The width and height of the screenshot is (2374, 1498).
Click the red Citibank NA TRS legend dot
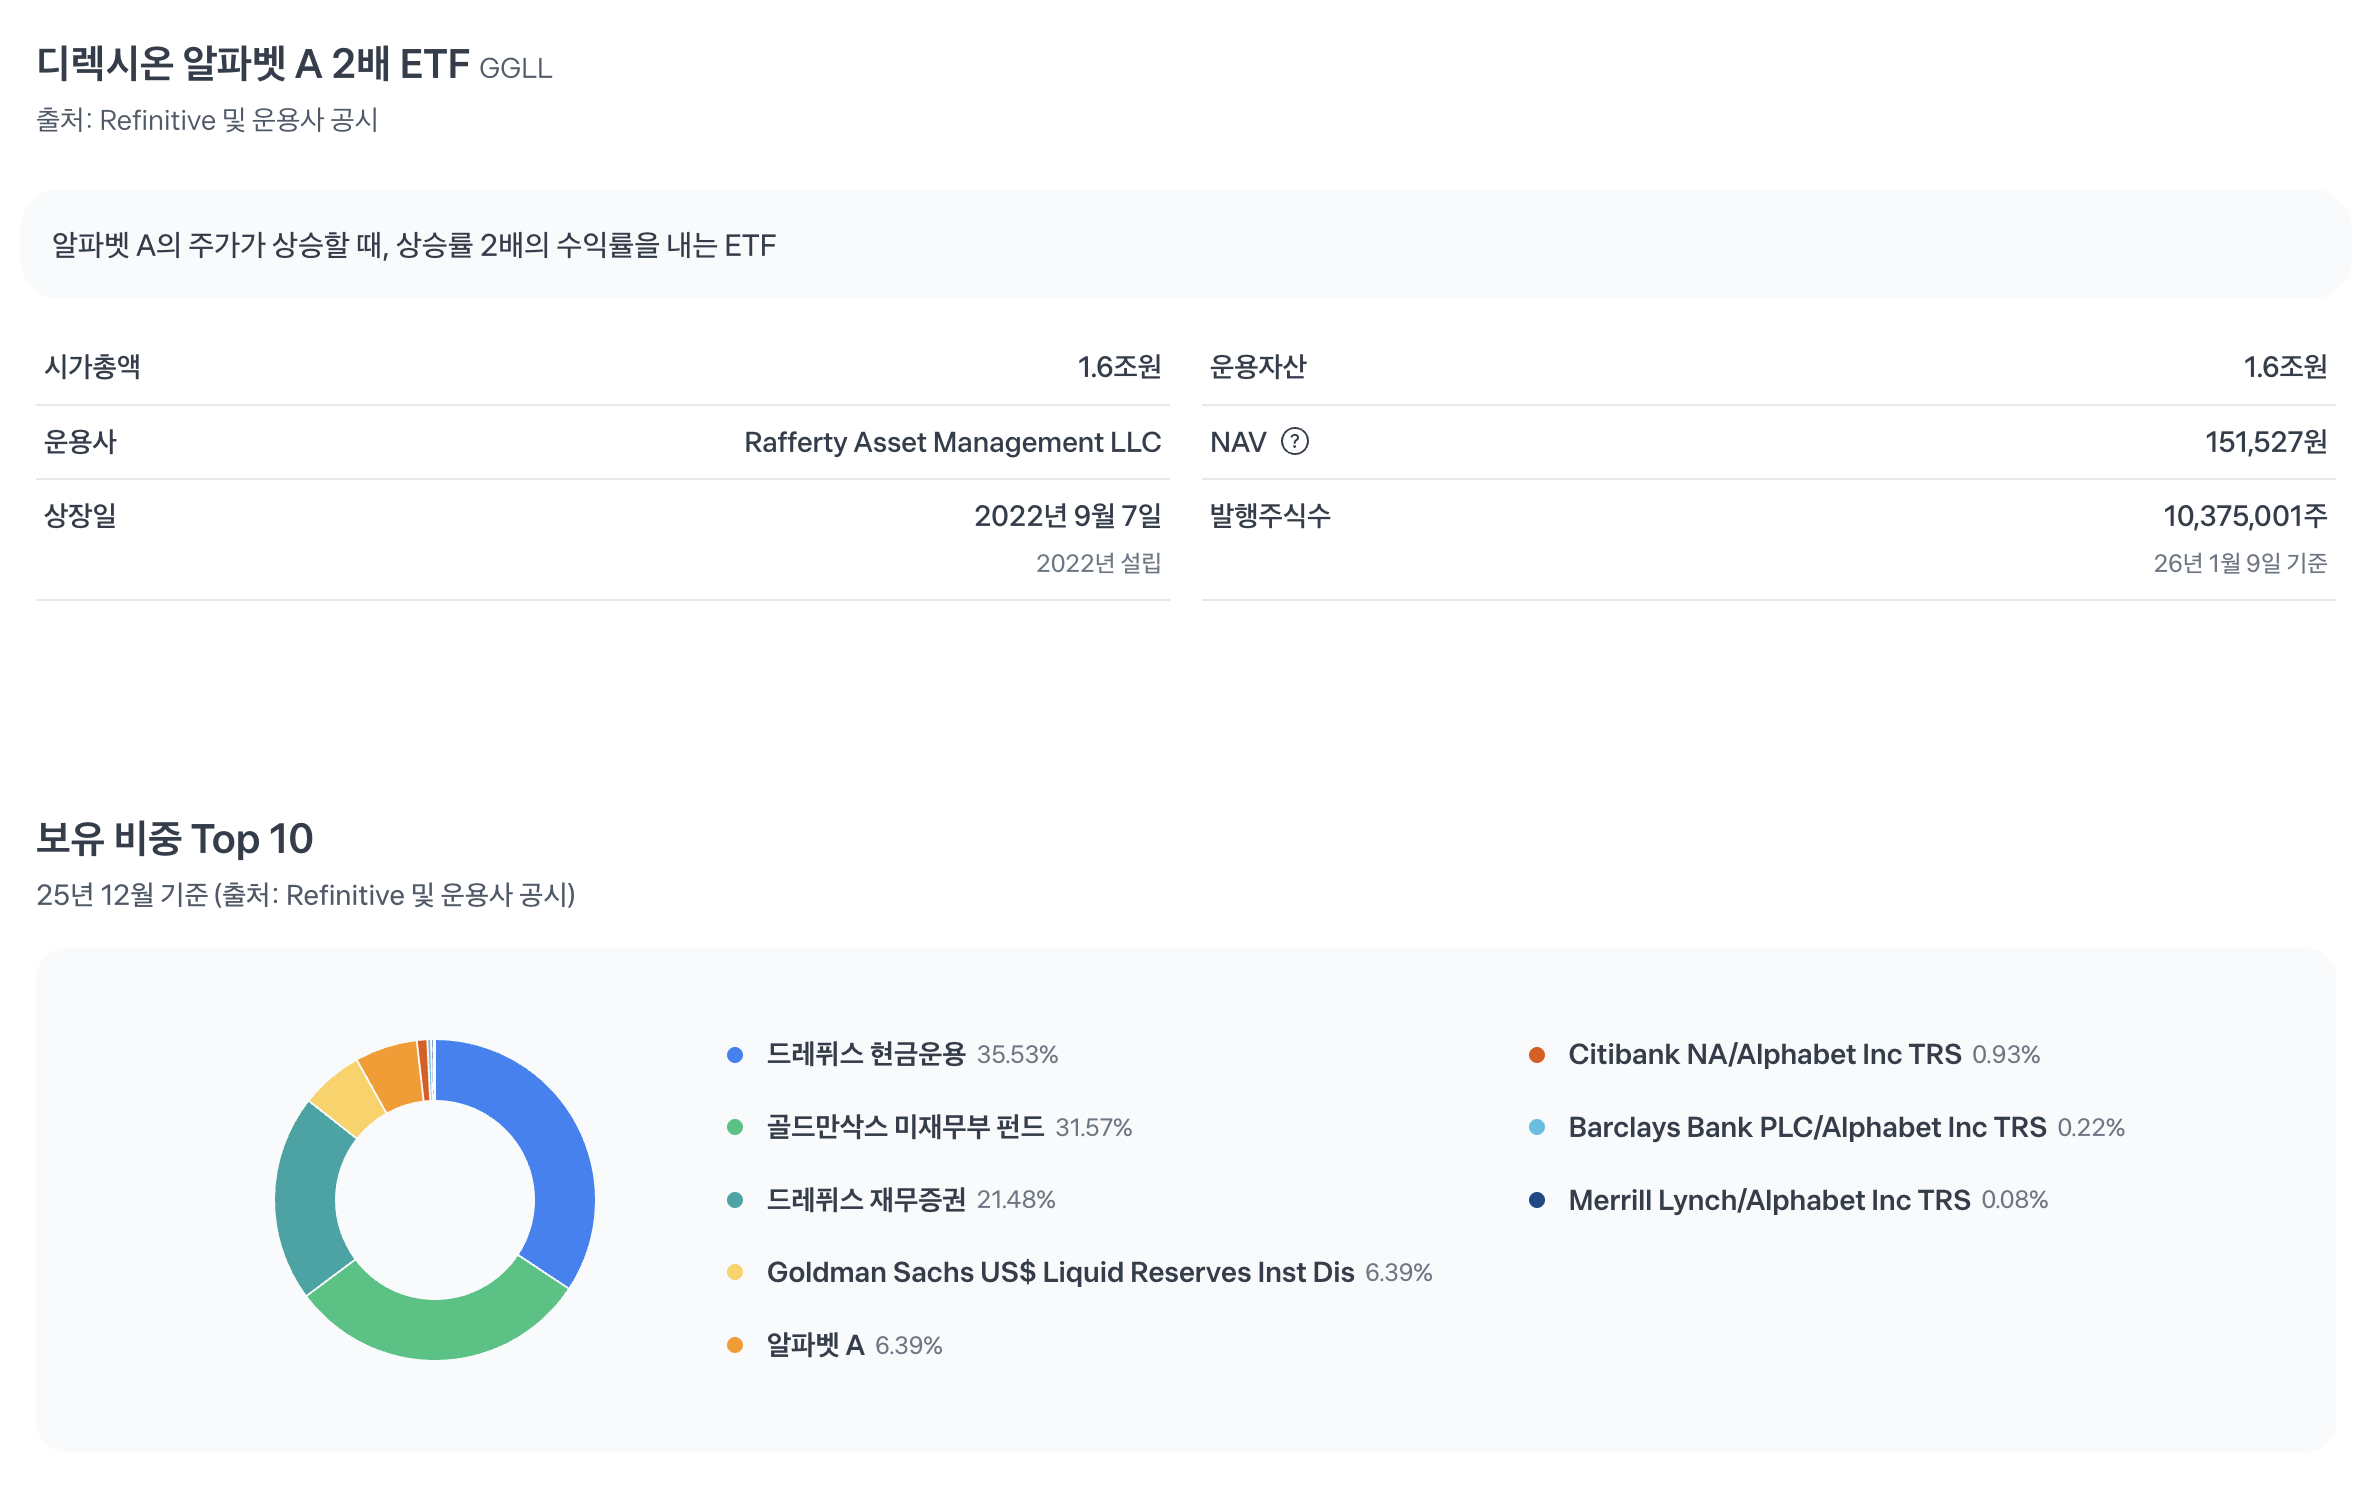(x=1537, y=1055)
